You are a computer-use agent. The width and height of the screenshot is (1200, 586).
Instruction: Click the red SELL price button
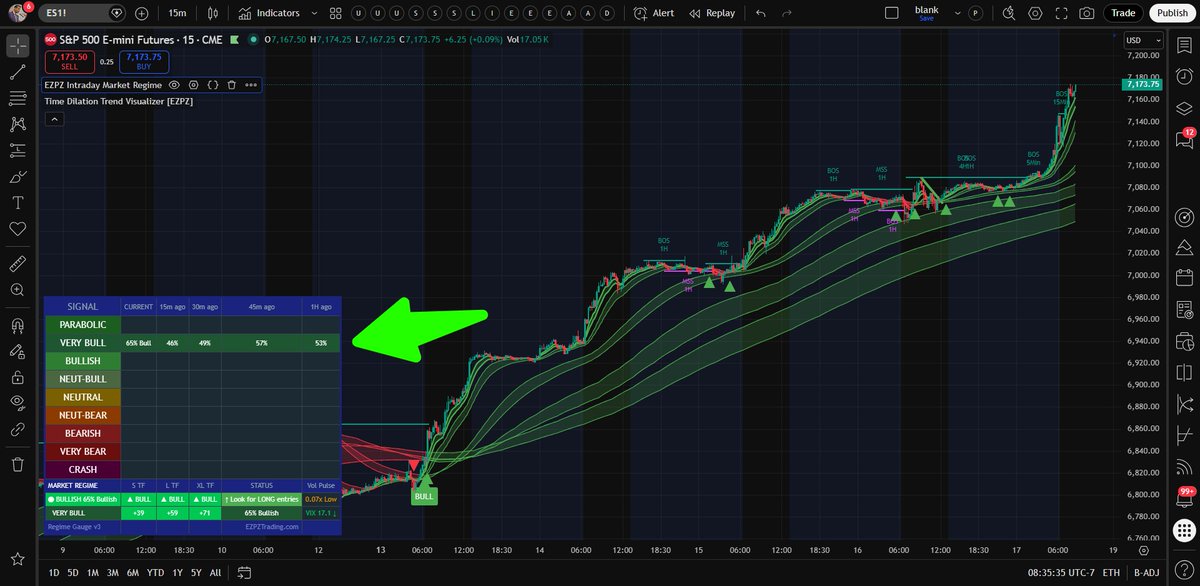click(x=69, y=61)
